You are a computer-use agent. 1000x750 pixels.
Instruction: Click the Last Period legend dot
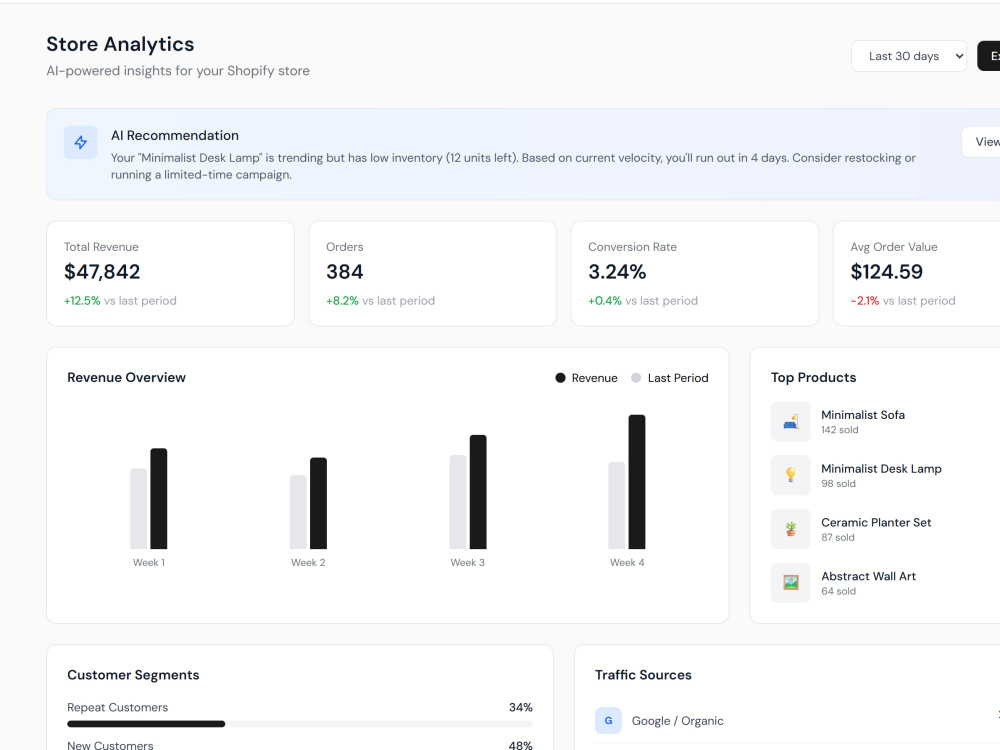pos(636,378)
